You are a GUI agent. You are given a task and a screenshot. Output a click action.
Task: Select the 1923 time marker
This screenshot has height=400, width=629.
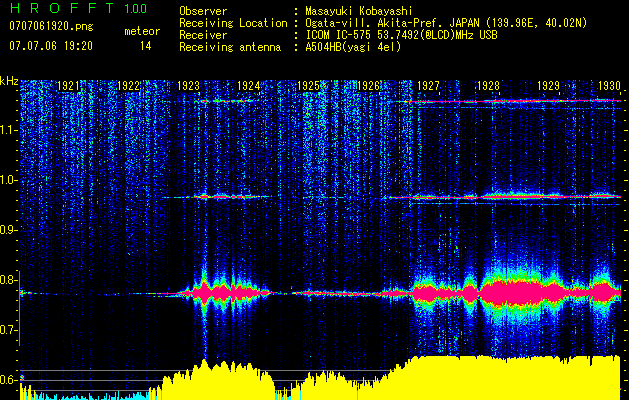coord(188,87)
